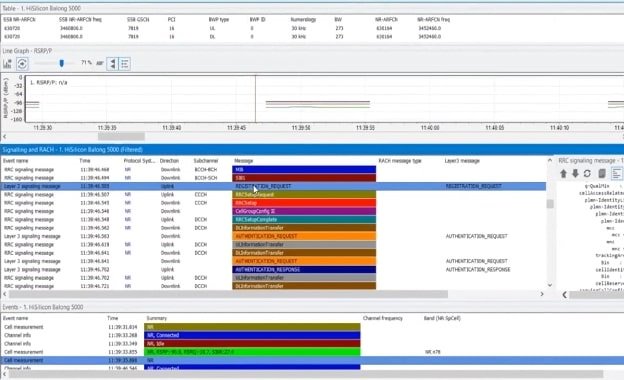Sort by Subchannel column header
The image size is (624, 380).
click(206, 161)
